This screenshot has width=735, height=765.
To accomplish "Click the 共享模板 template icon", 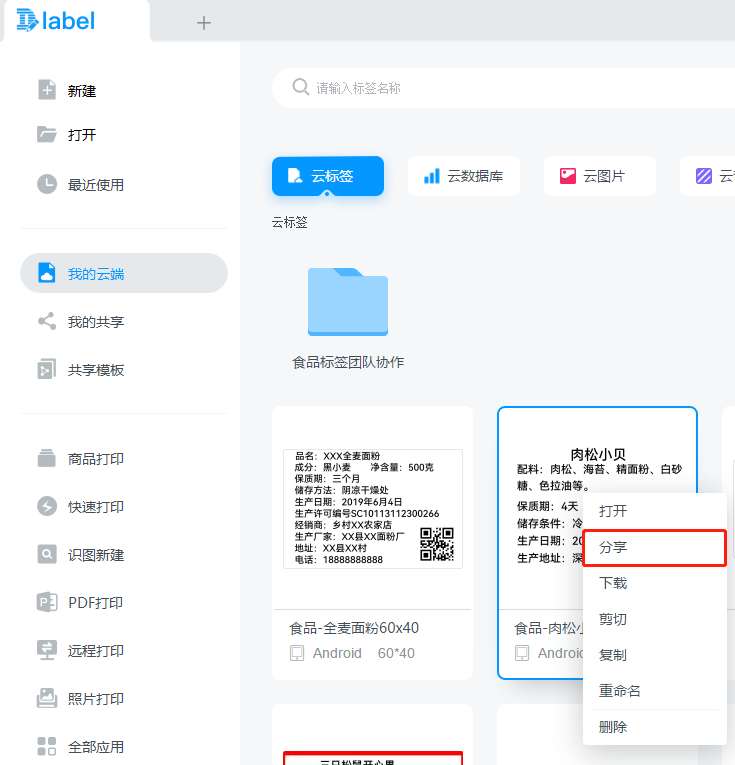I will [x=47, y=370].
